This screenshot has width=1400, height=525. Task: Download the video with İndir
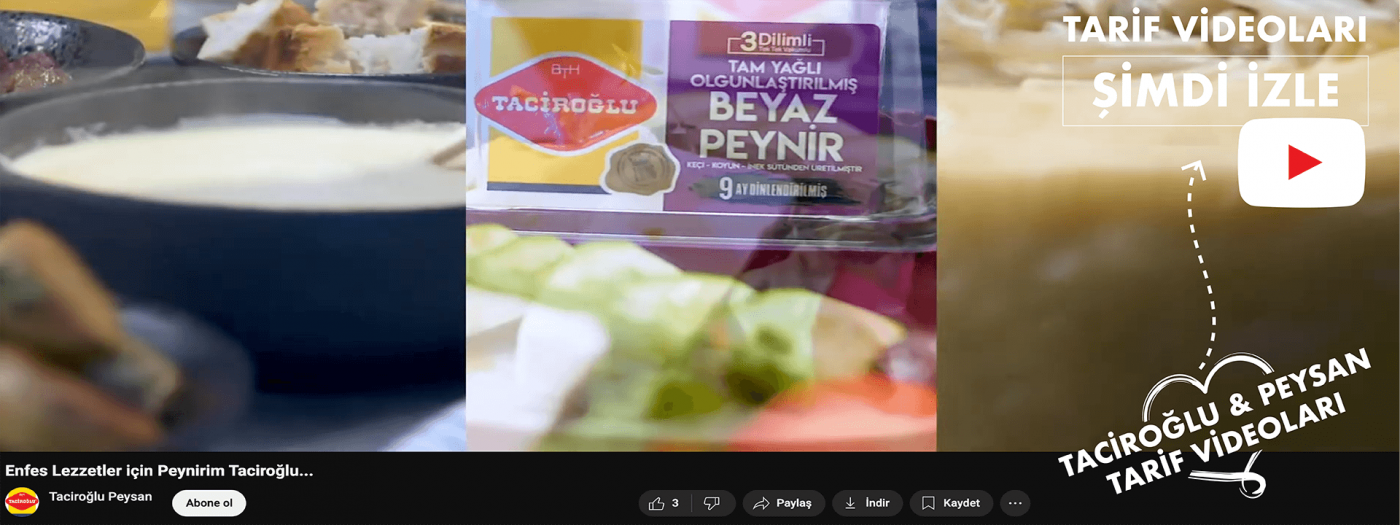(x=867, y=503)
